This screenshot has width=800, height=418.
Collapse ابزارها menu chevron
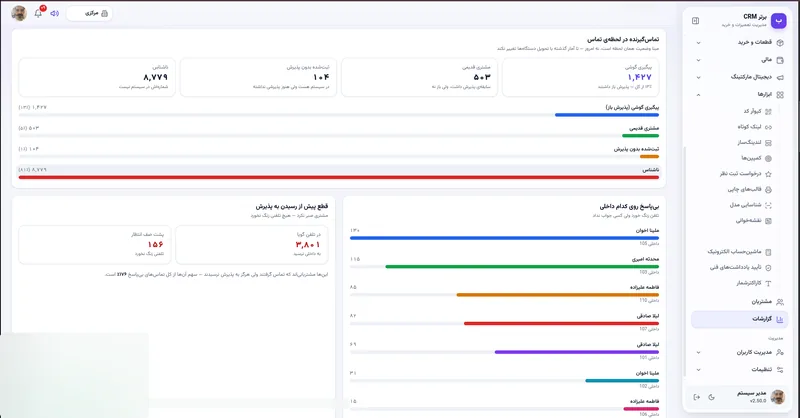(698, 95)
